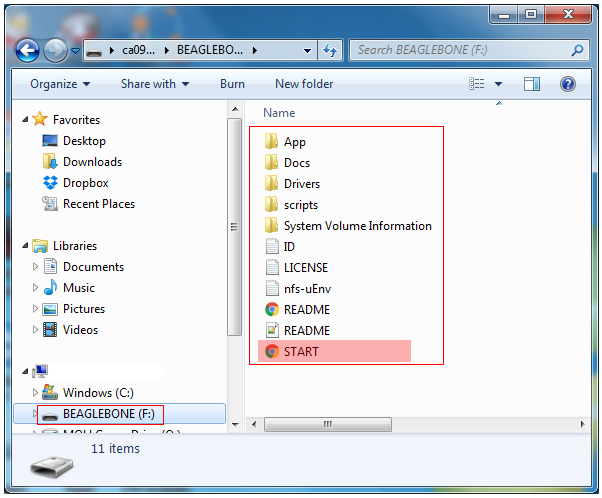Collapse the Libraries group
Screen dimensions: 602x498
pos(25,245)
